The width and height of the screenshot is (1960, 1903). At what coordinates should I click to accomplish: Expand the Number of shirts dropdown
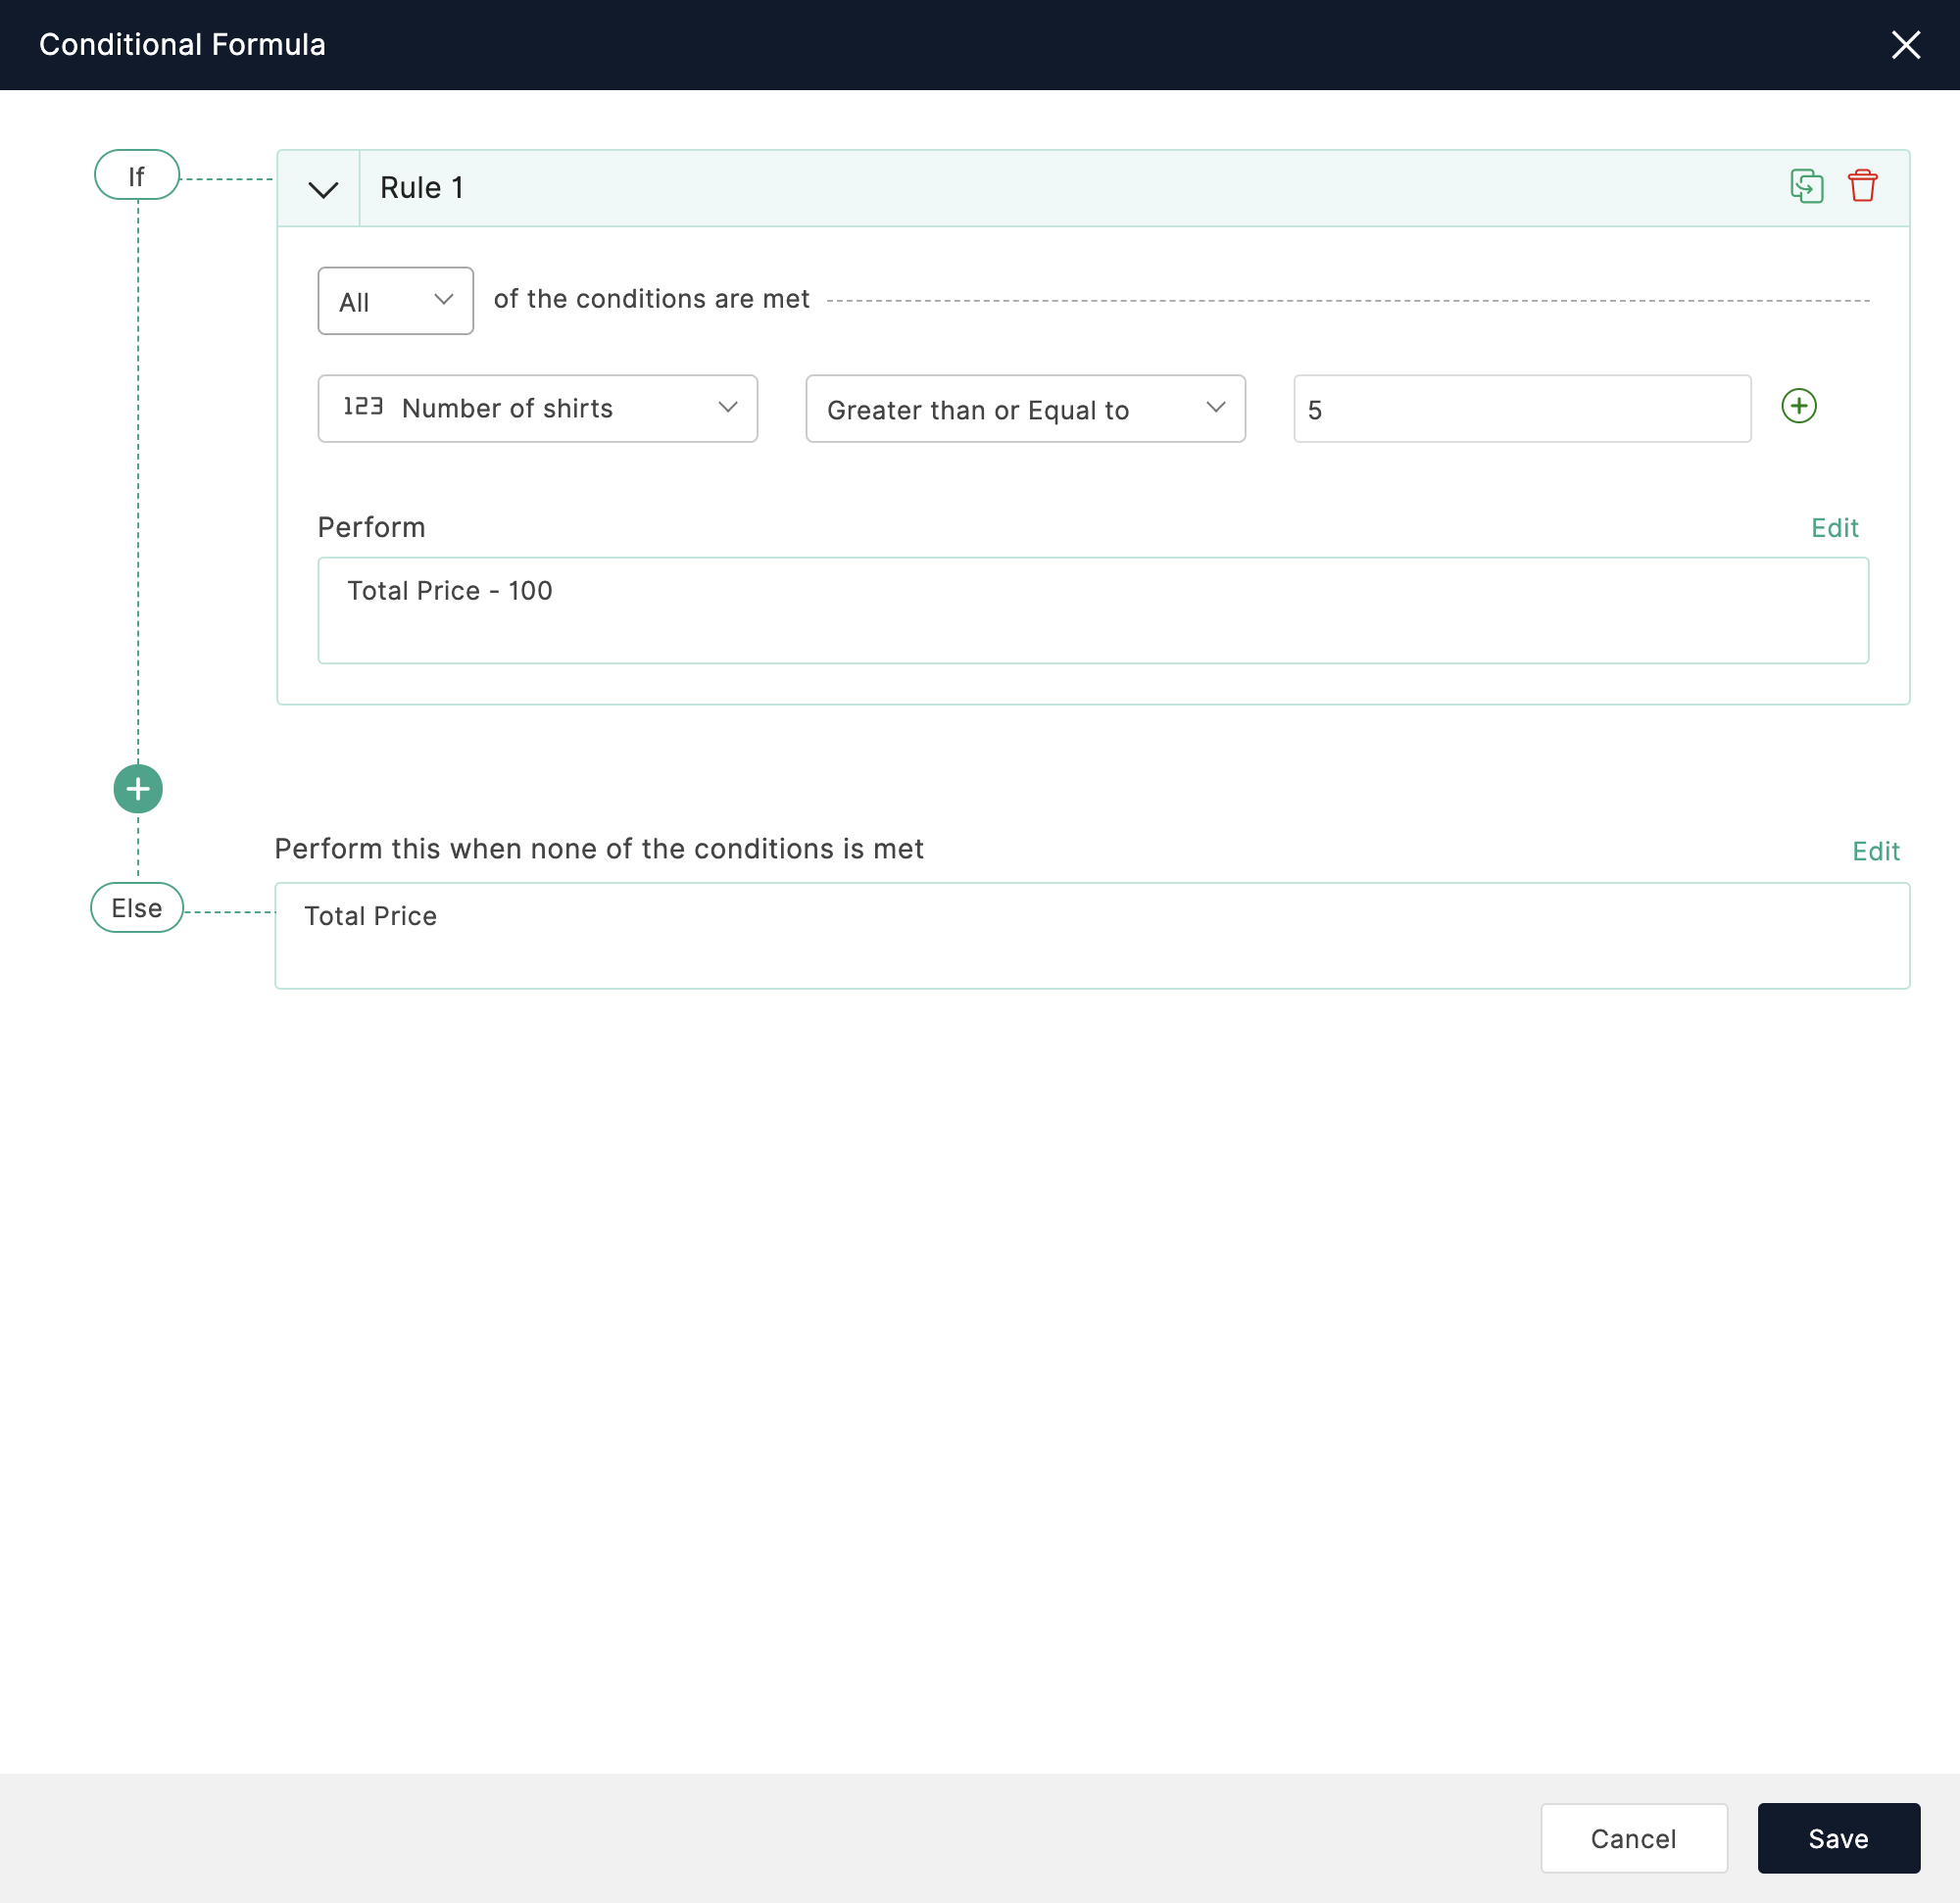click(x=535, y=408)
